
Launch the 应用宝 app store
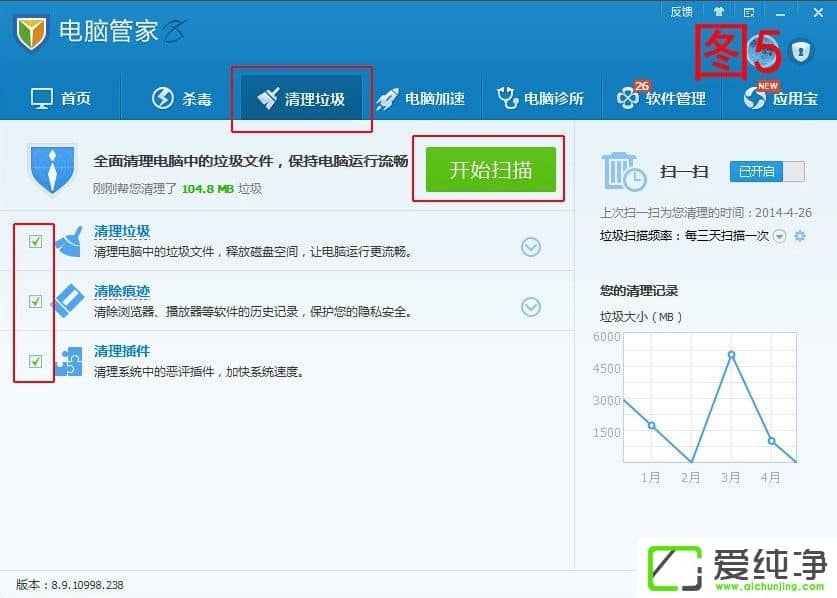pyautogui.click(x=782, y=97)
